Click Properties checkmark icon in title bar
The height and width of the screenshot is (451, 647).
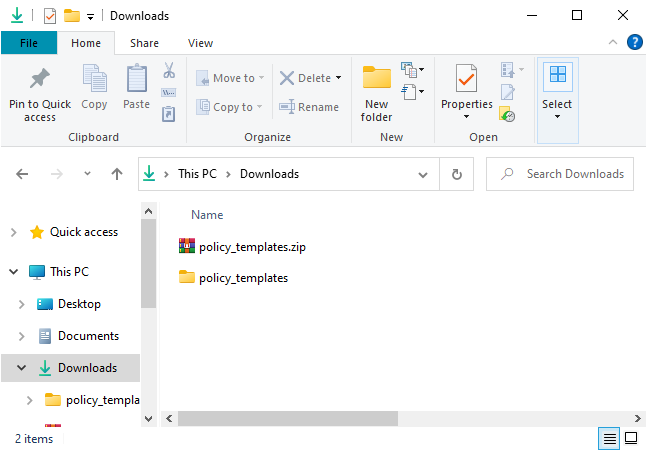tap(50, 16)
